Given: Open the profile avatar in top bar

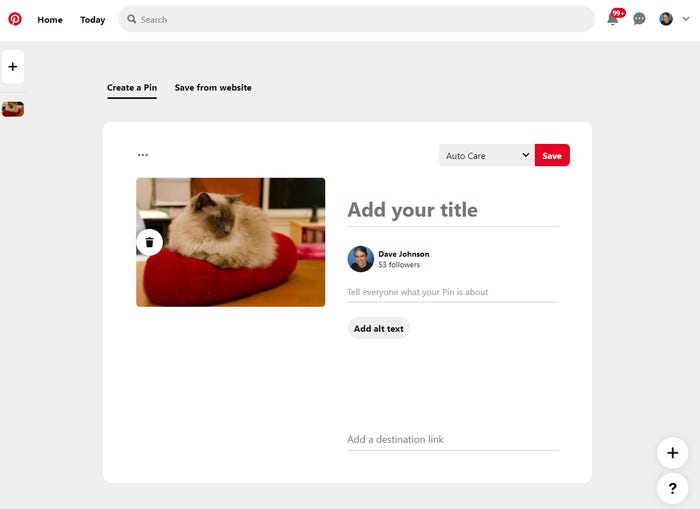Looking at the screenshot, I should (666, 19).
